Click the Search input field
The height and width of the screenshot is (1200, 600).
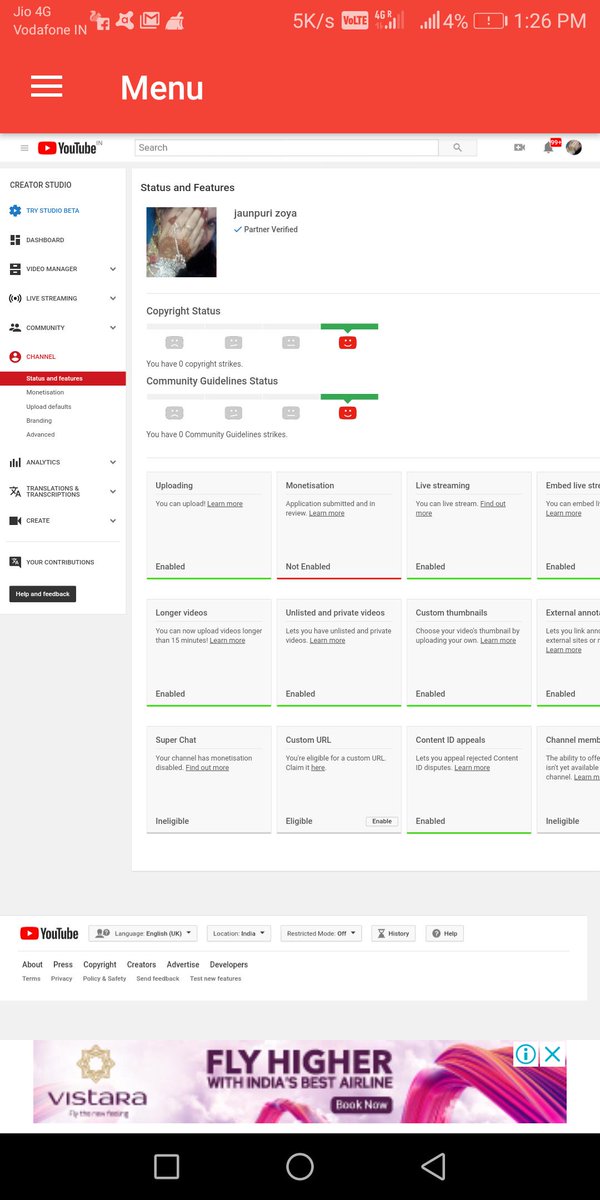[287, 148]
